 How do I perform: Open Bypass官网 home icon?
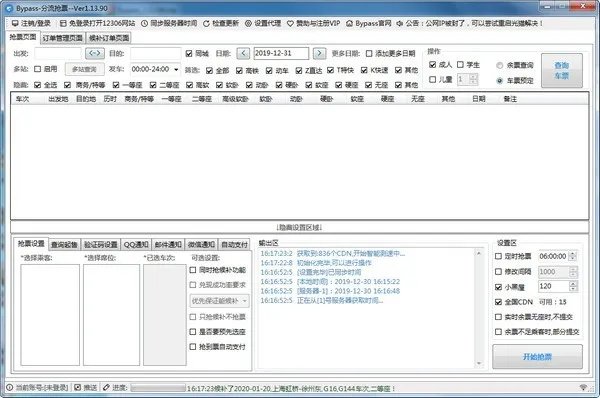(x=349, y=23)
